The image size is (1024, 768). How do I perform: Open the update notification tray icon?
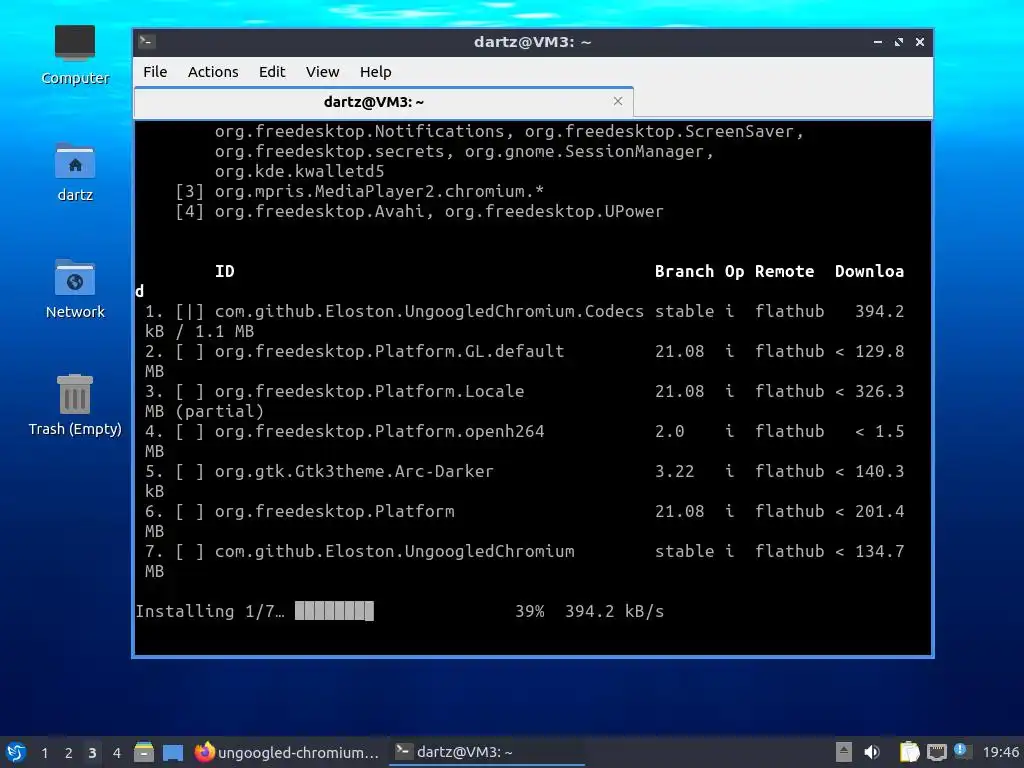pos(962,751)
